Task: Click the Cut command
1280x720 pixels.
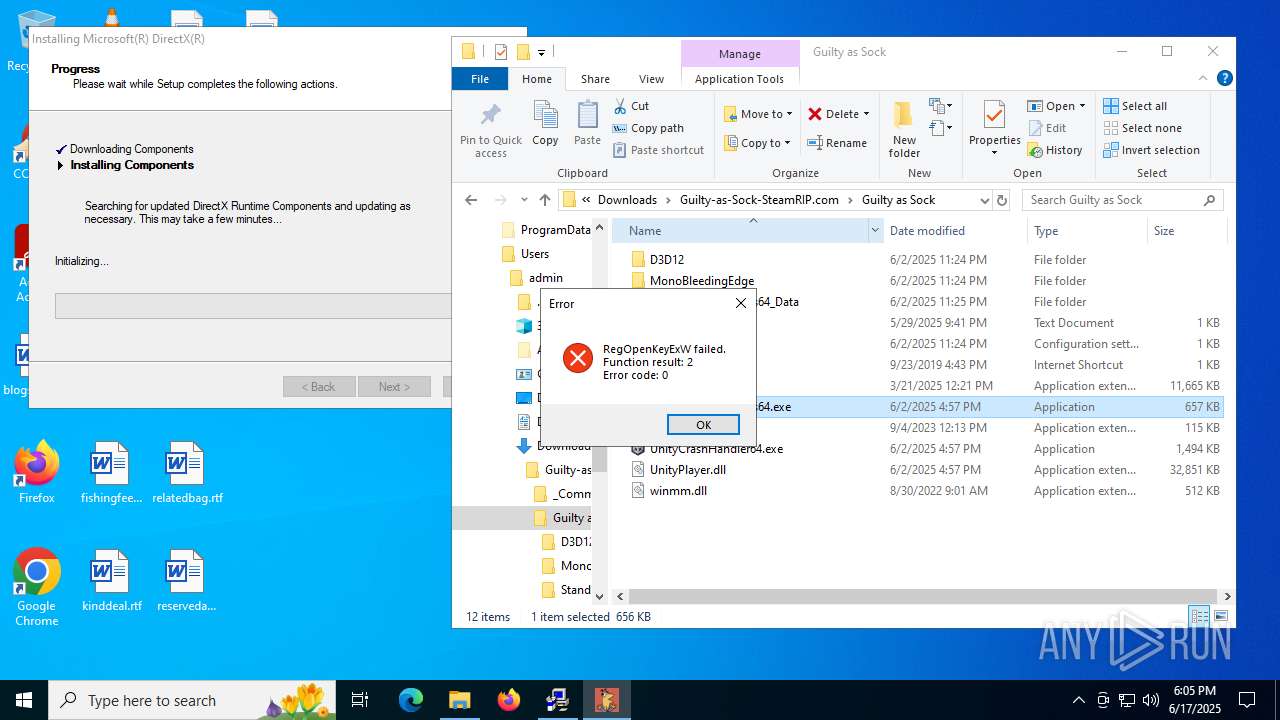Action: coord(631,106)
